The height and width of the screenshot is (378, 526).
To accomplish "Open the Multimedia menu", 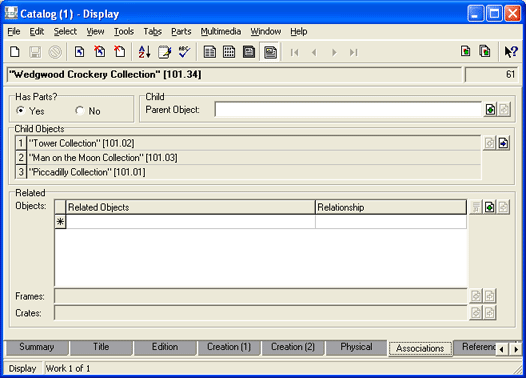I will [x=221, y=32].
